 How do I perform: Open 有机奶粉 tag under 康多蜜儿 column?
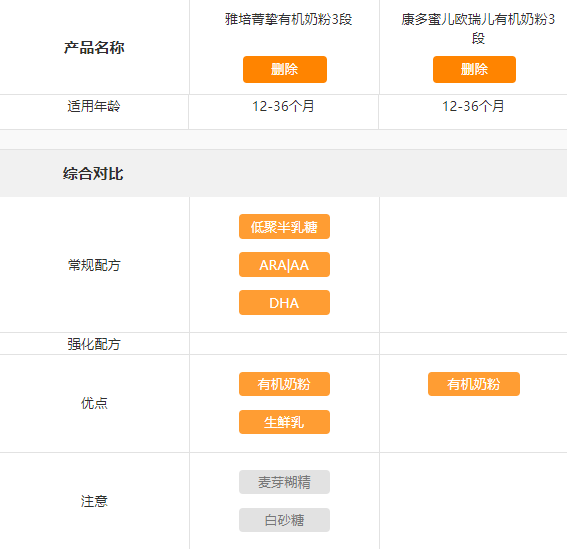point(474,384)
